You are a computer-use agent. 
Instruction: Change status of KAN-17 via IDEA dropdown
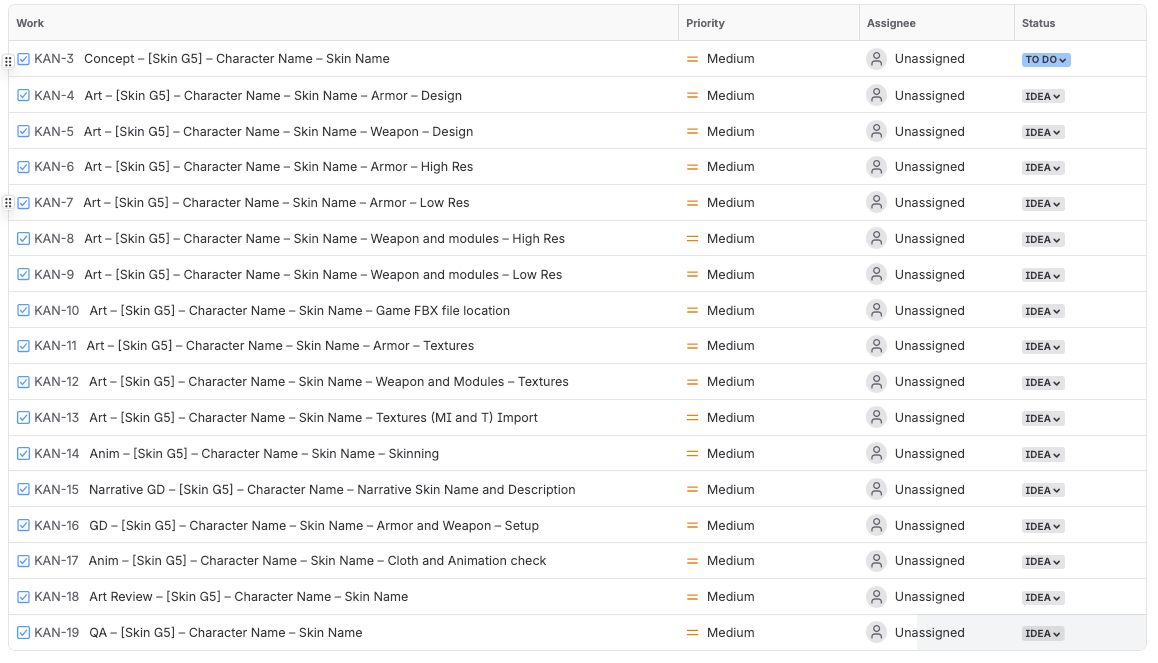pos(1043,562)
